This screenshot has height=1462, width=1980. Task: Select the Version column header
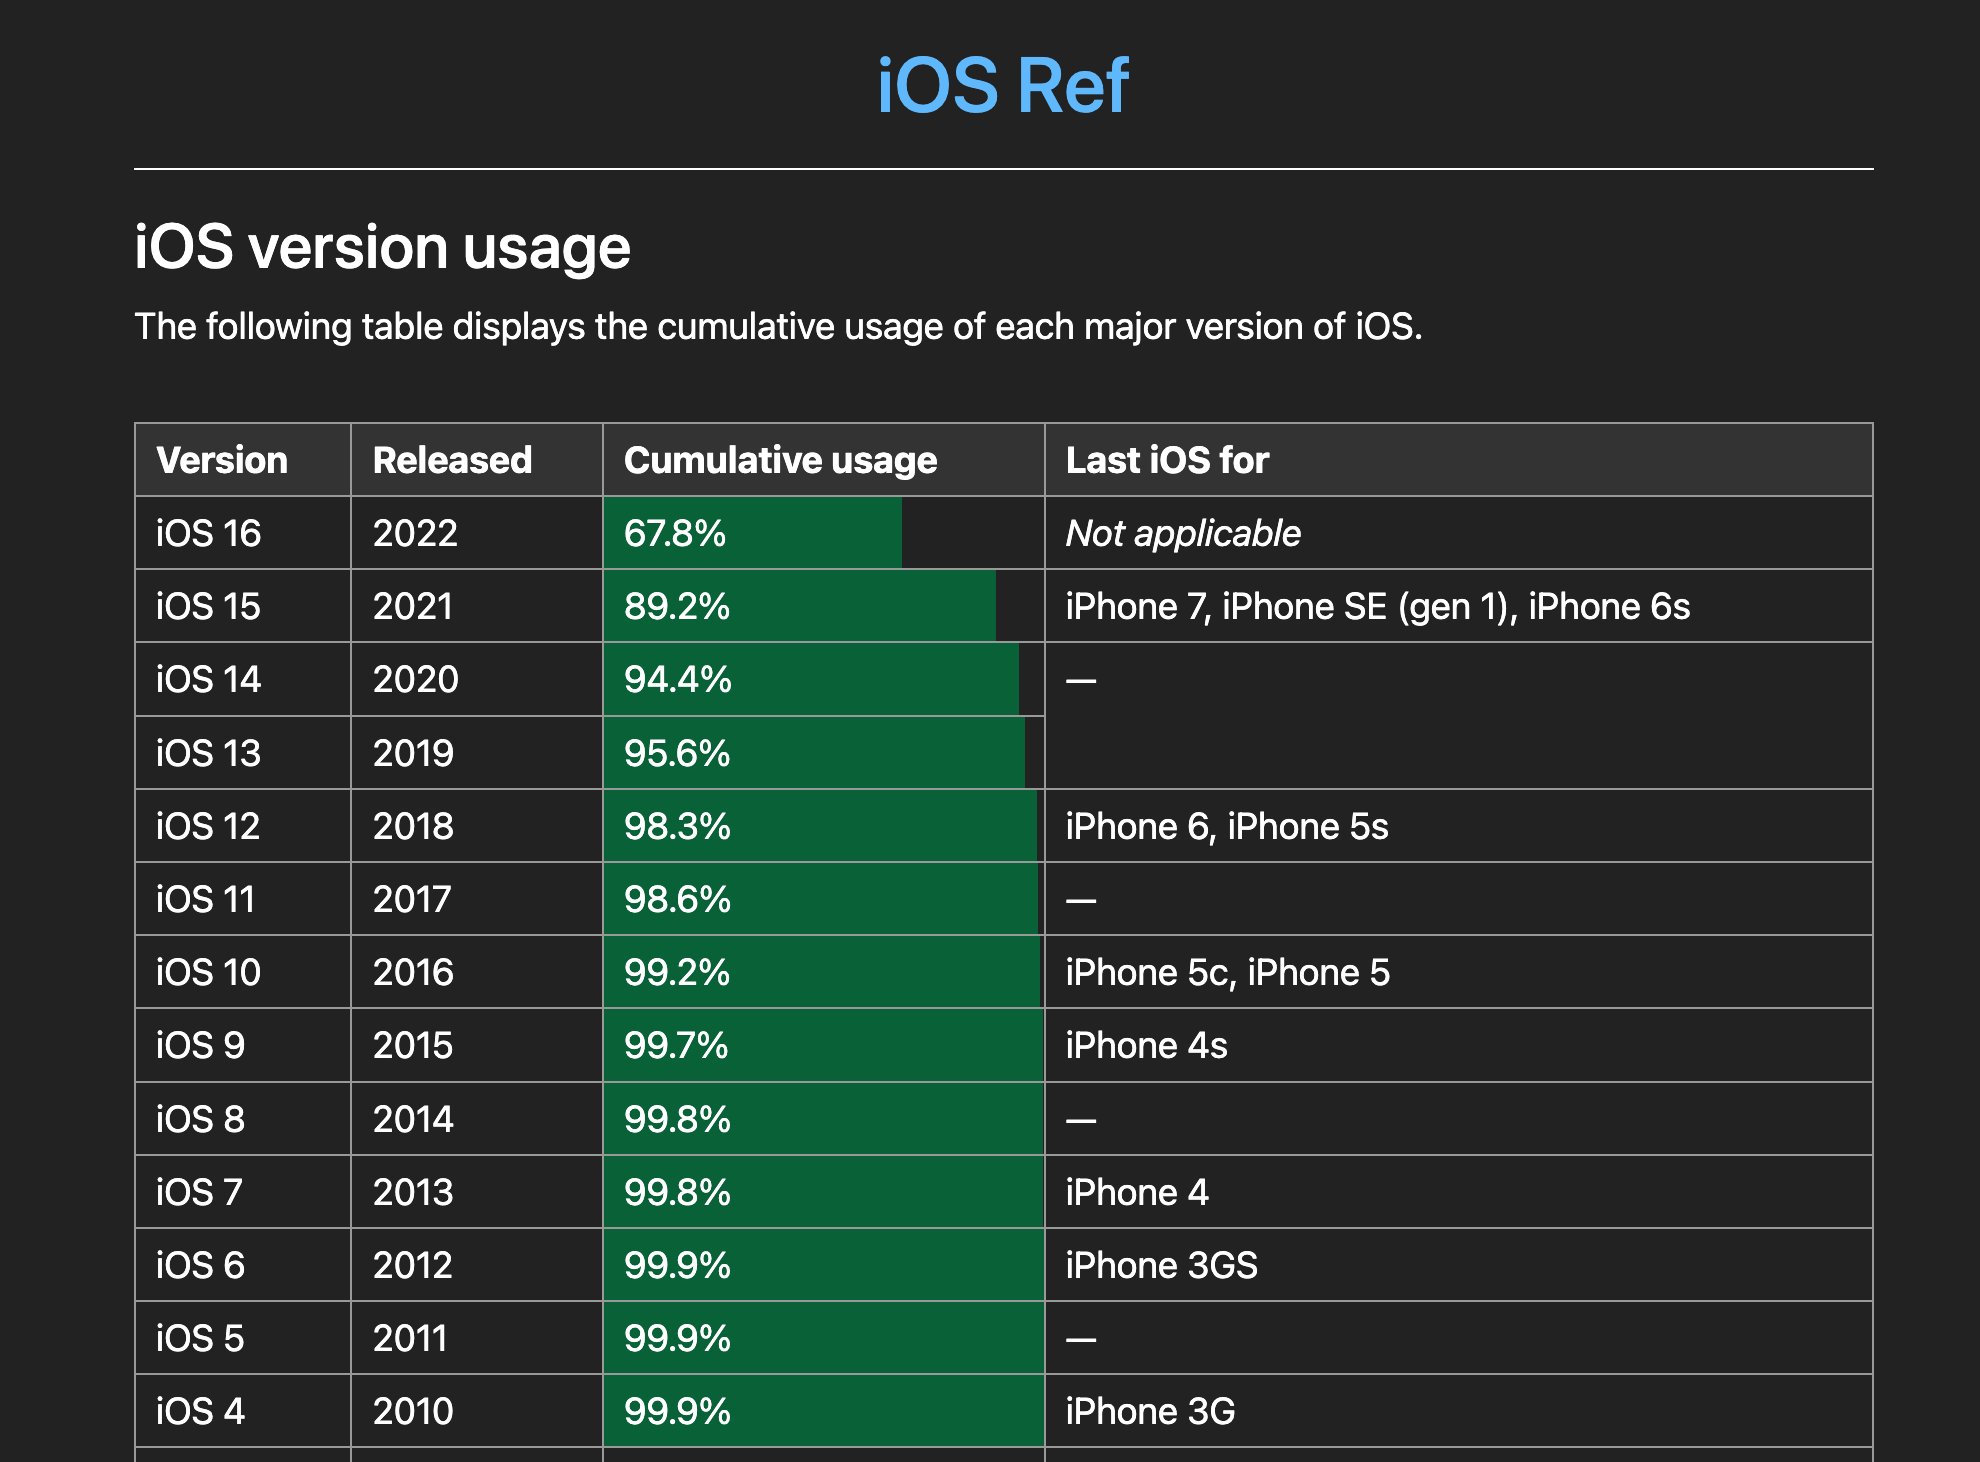click(243, 460)
